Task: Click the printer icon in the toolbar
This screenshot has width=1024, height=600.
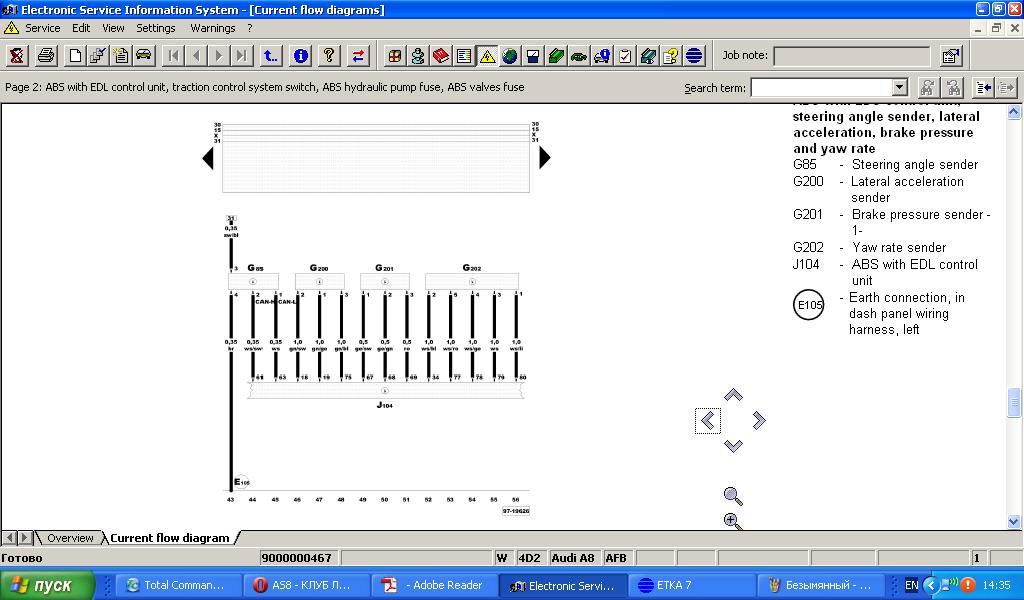Action: coord(45,56)
